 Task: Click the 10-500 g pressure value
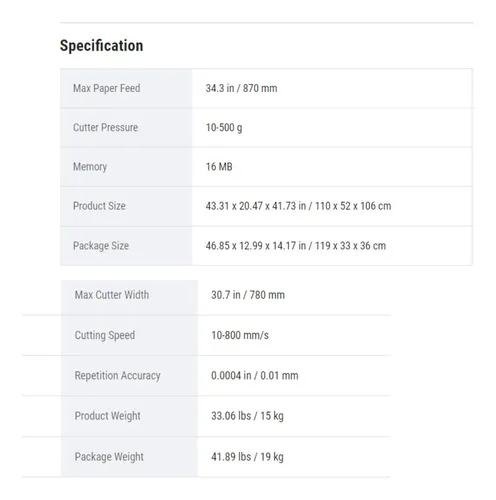224,128
